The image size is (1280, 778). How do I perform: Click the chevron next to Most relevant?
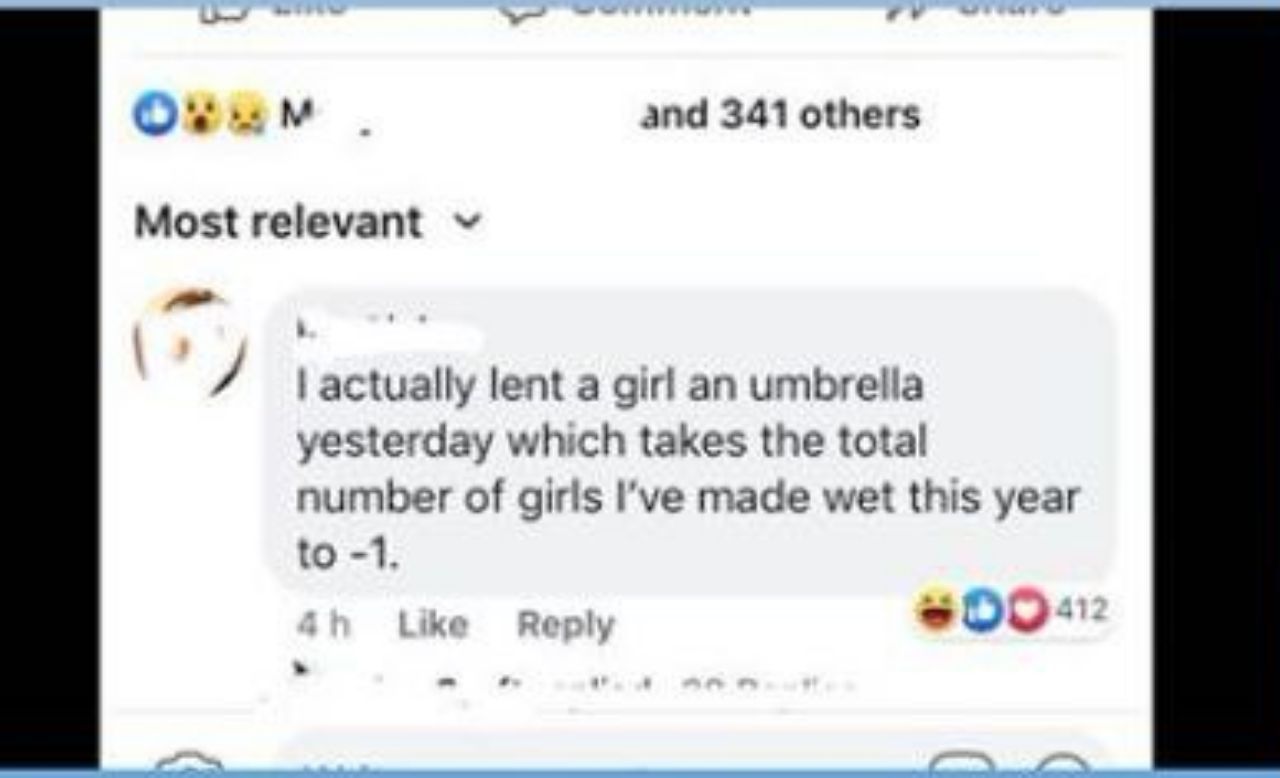[x=468, y=221]
